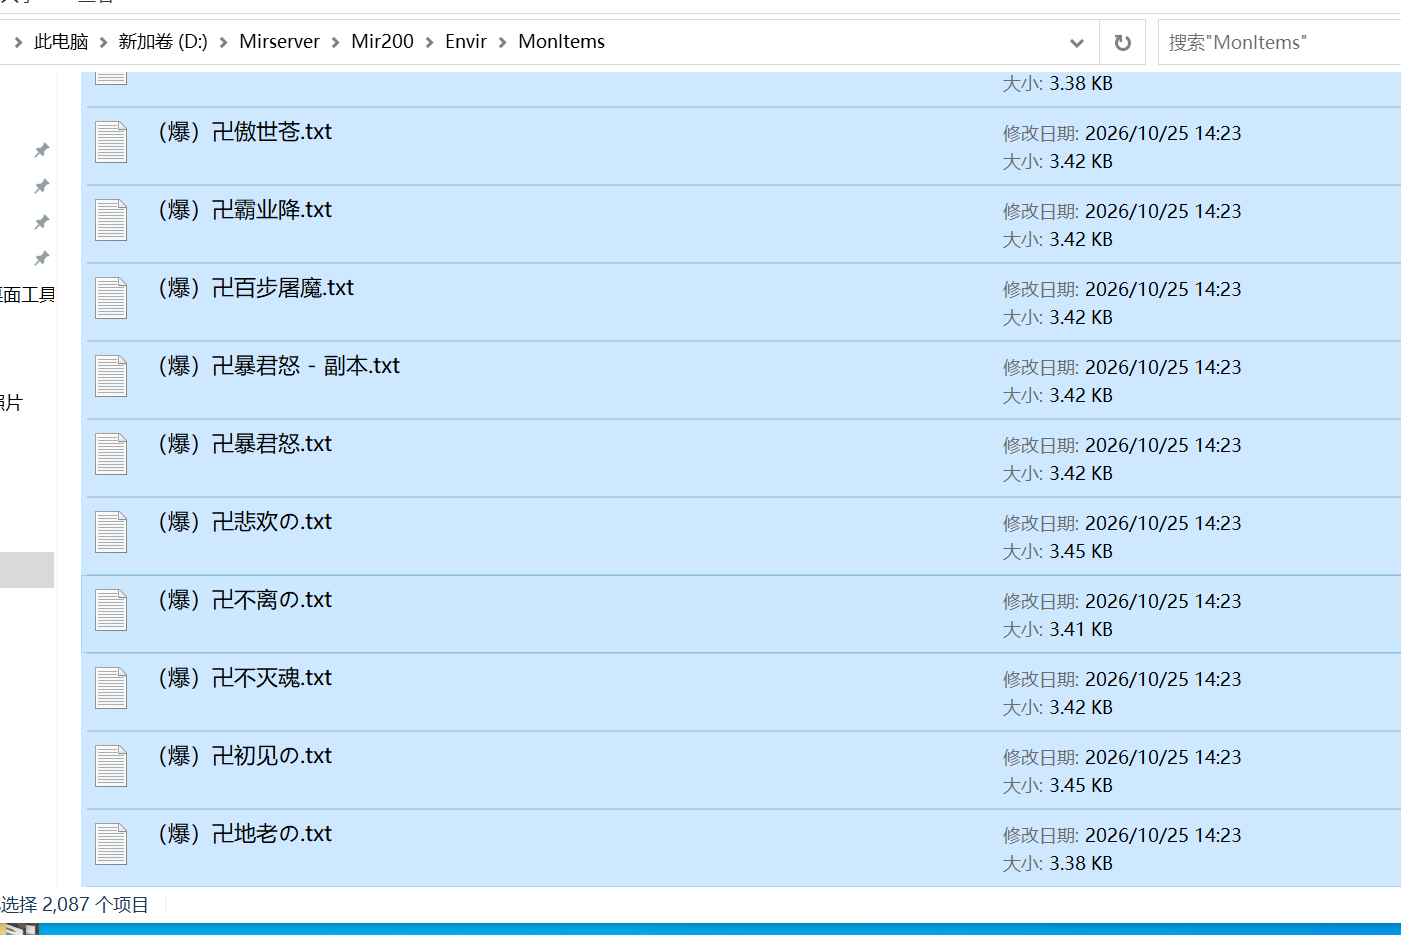
Task: Click the text file icon of 卍初见の.txt
Action: pyautogui.click(x=111, y=766)
